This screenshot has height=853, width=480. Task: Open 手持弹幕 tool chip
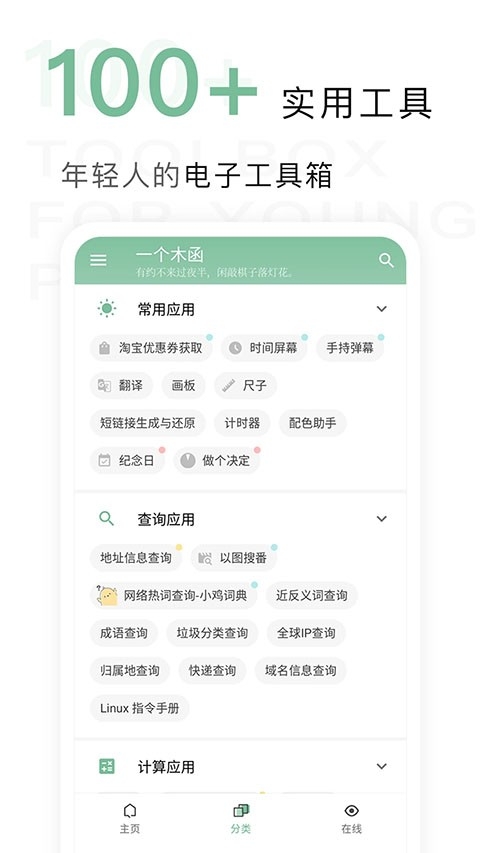(350, 348)
